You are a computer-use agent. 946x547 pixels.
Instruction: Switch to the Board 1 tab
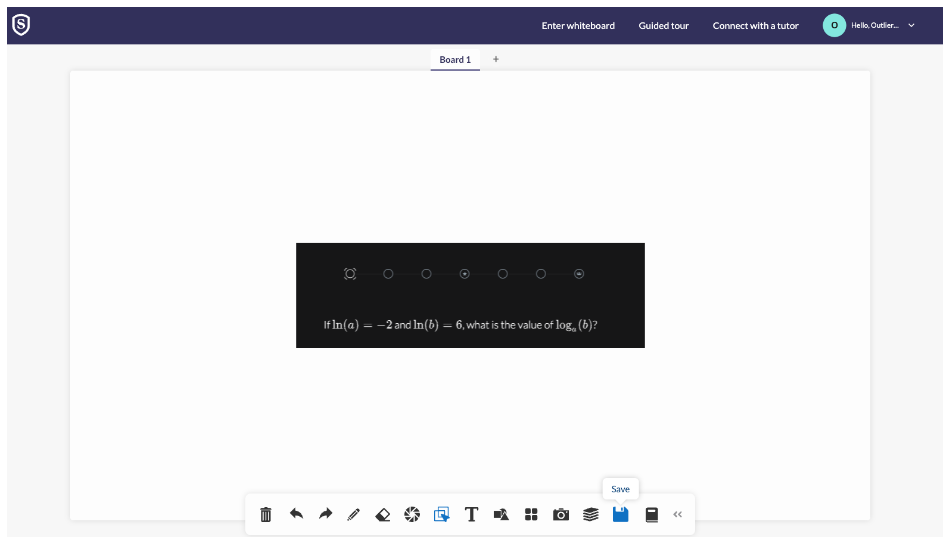(455, 60)
